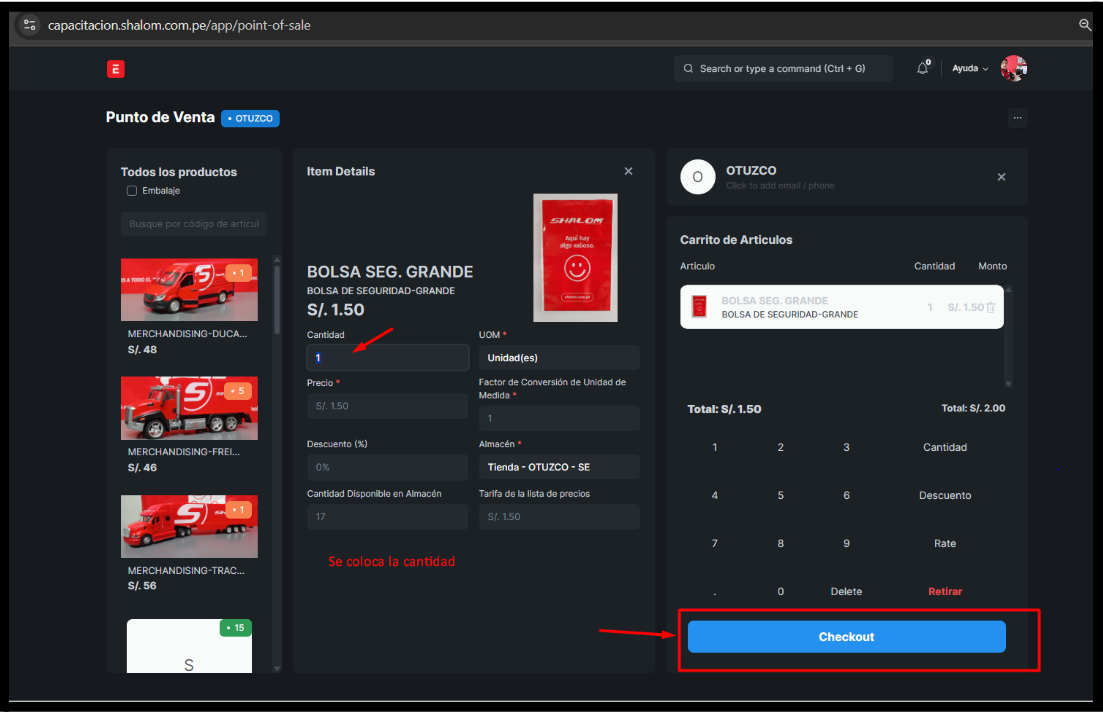Close the Item Details panel
Viewport: 1103px width, 712px height.
(x=628, y=171)
